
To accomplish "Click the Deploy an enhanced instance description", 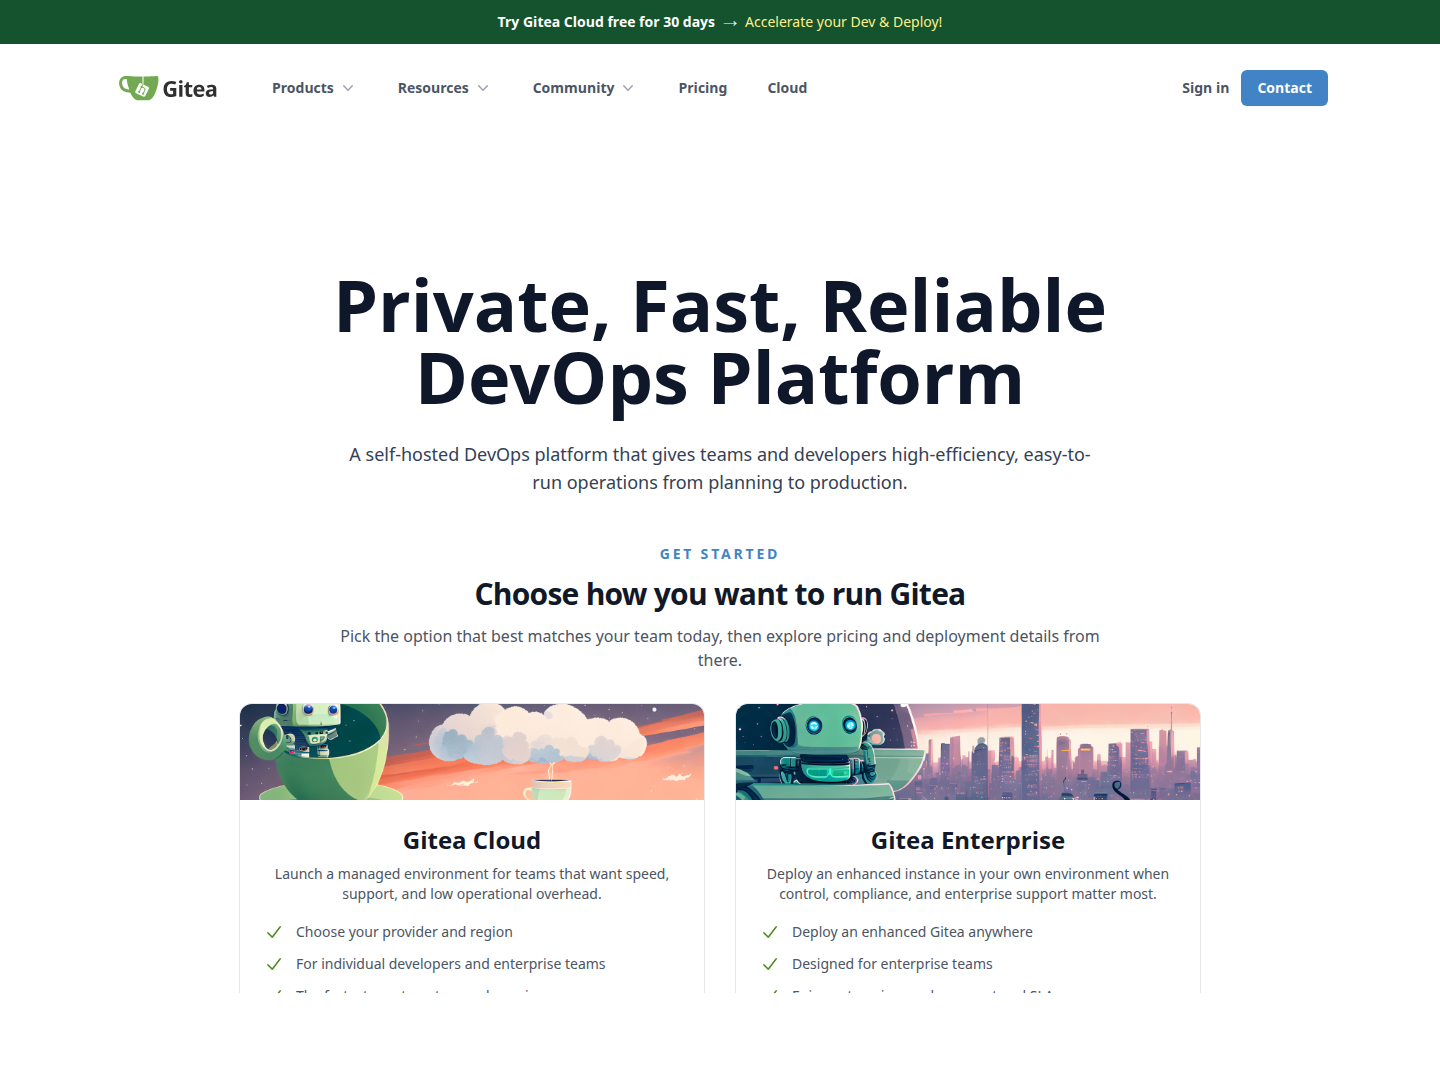I will point(968,884).
